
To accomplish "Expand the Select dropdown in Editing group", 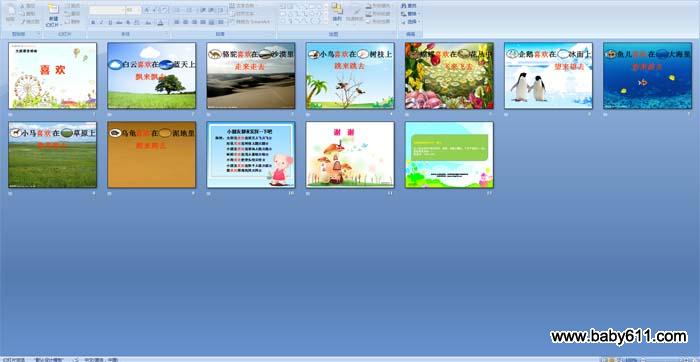I will pyautogui.click(x=418, y=21).
